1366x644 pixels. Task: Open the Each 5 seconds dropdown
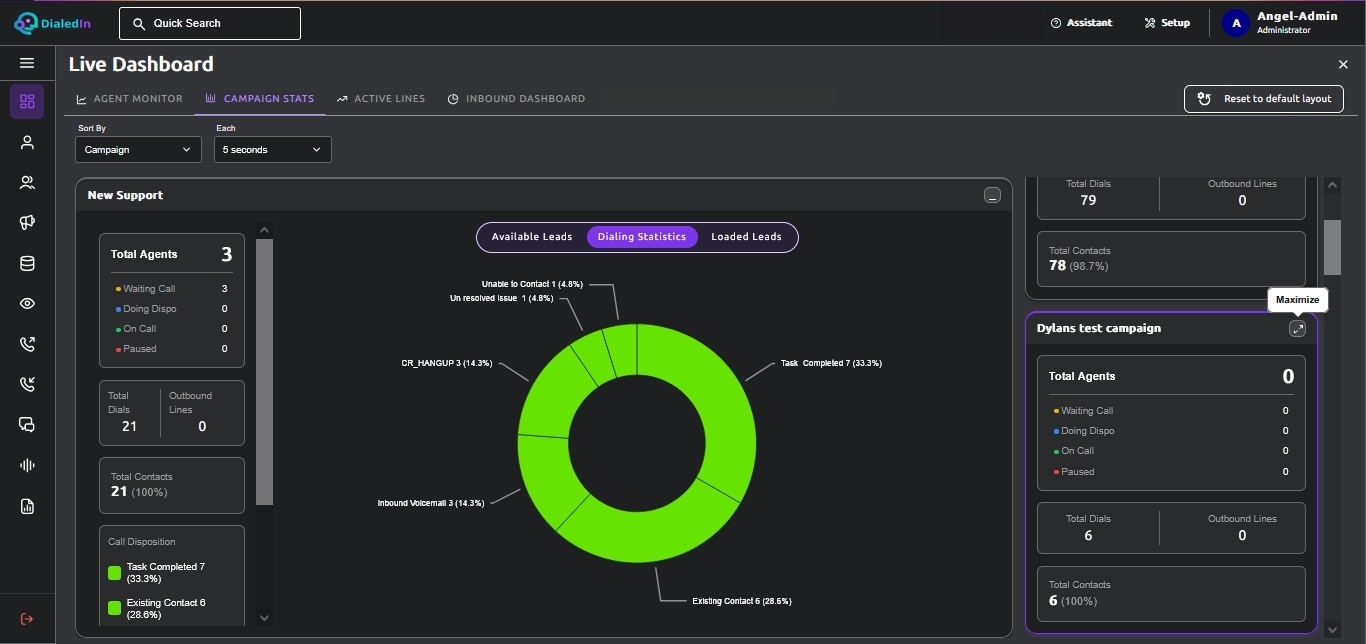pos(273,150)
